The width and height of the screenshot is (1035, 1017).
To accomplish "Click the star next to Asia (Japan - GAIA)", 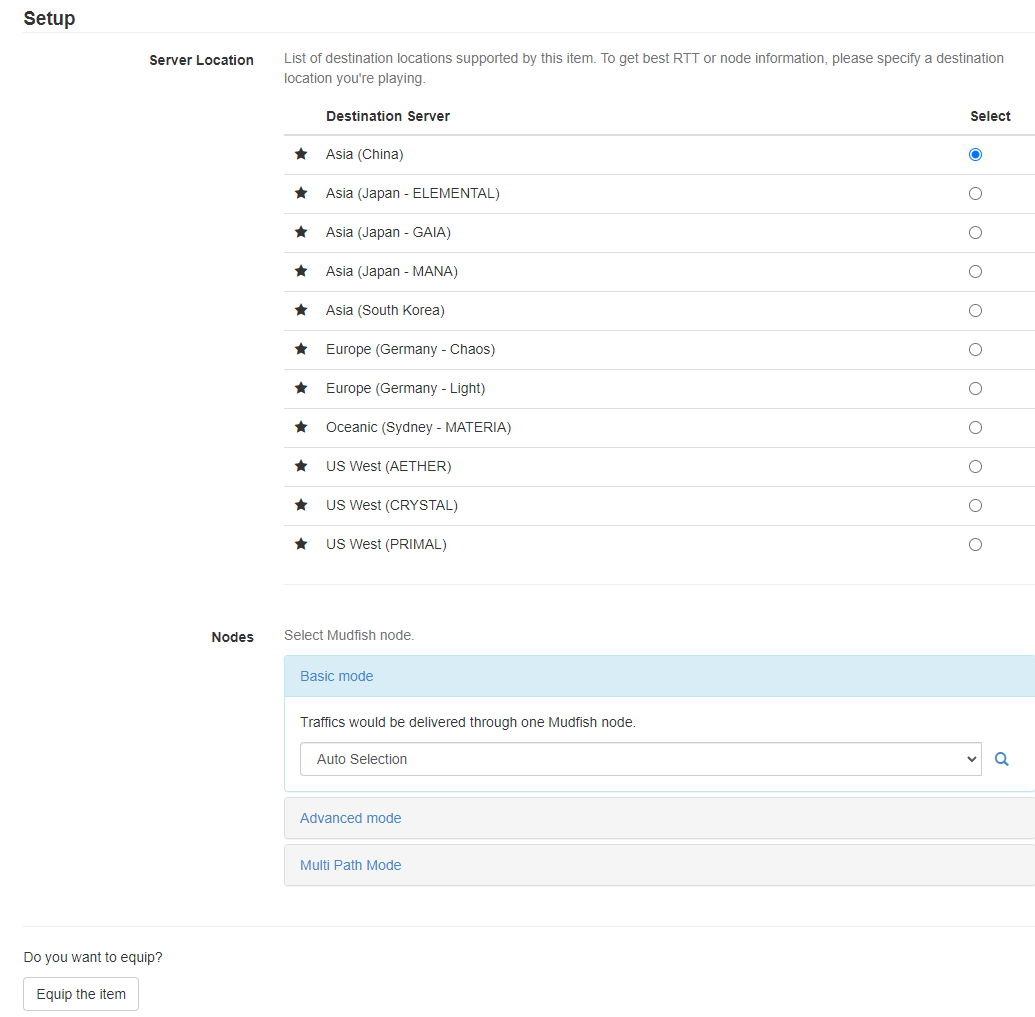I will (x=301, y=233).
